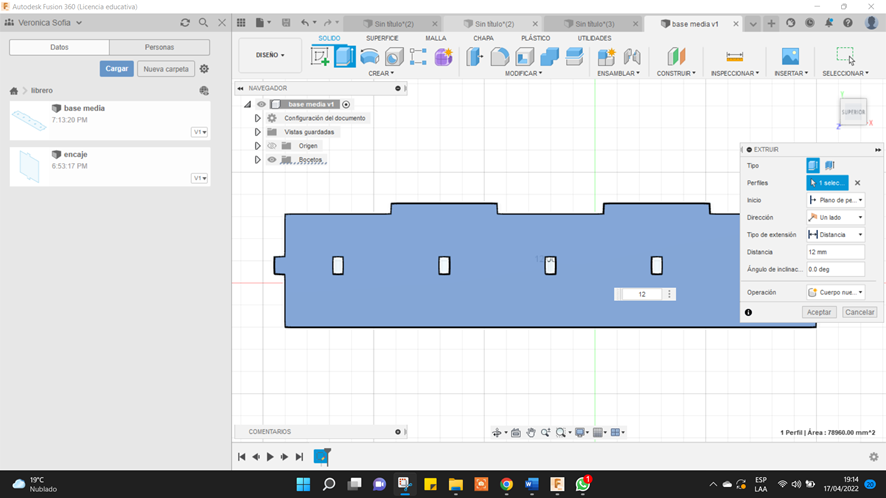Open the DISEÑO workspace dropdown
Image resolution: width=886 pixels, height=498 pixels.
[270, 55]
